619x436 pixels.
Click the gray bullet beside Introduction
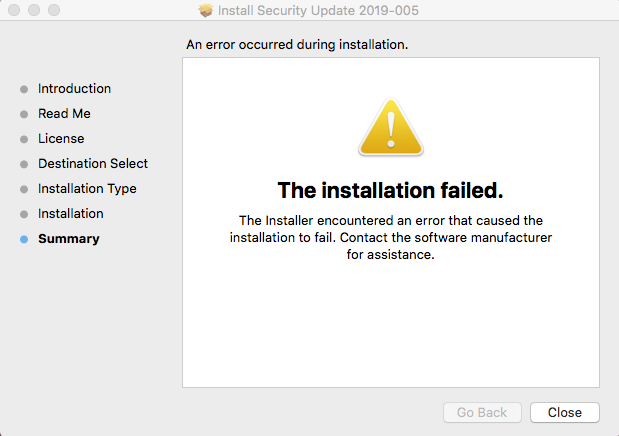24,89
